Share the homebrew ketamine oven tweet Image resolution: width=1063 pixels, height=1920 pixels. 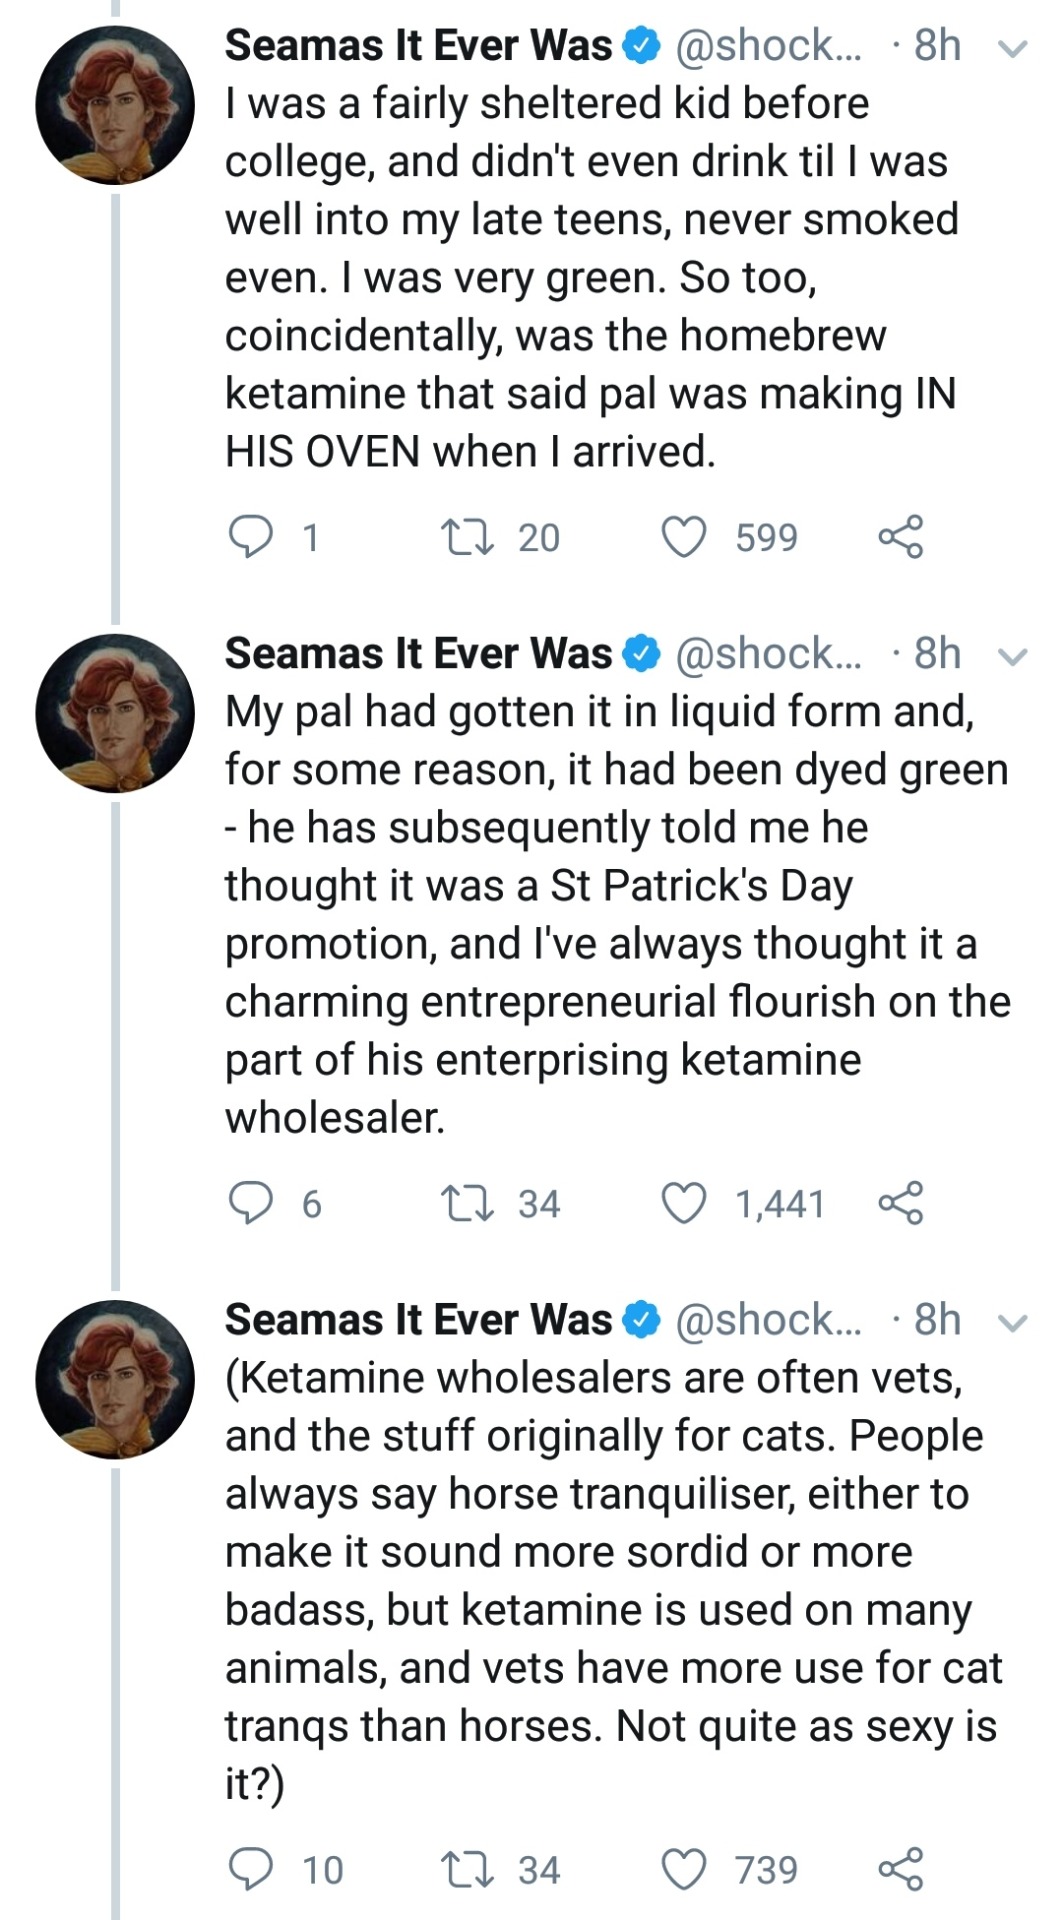tap(900, 537)
